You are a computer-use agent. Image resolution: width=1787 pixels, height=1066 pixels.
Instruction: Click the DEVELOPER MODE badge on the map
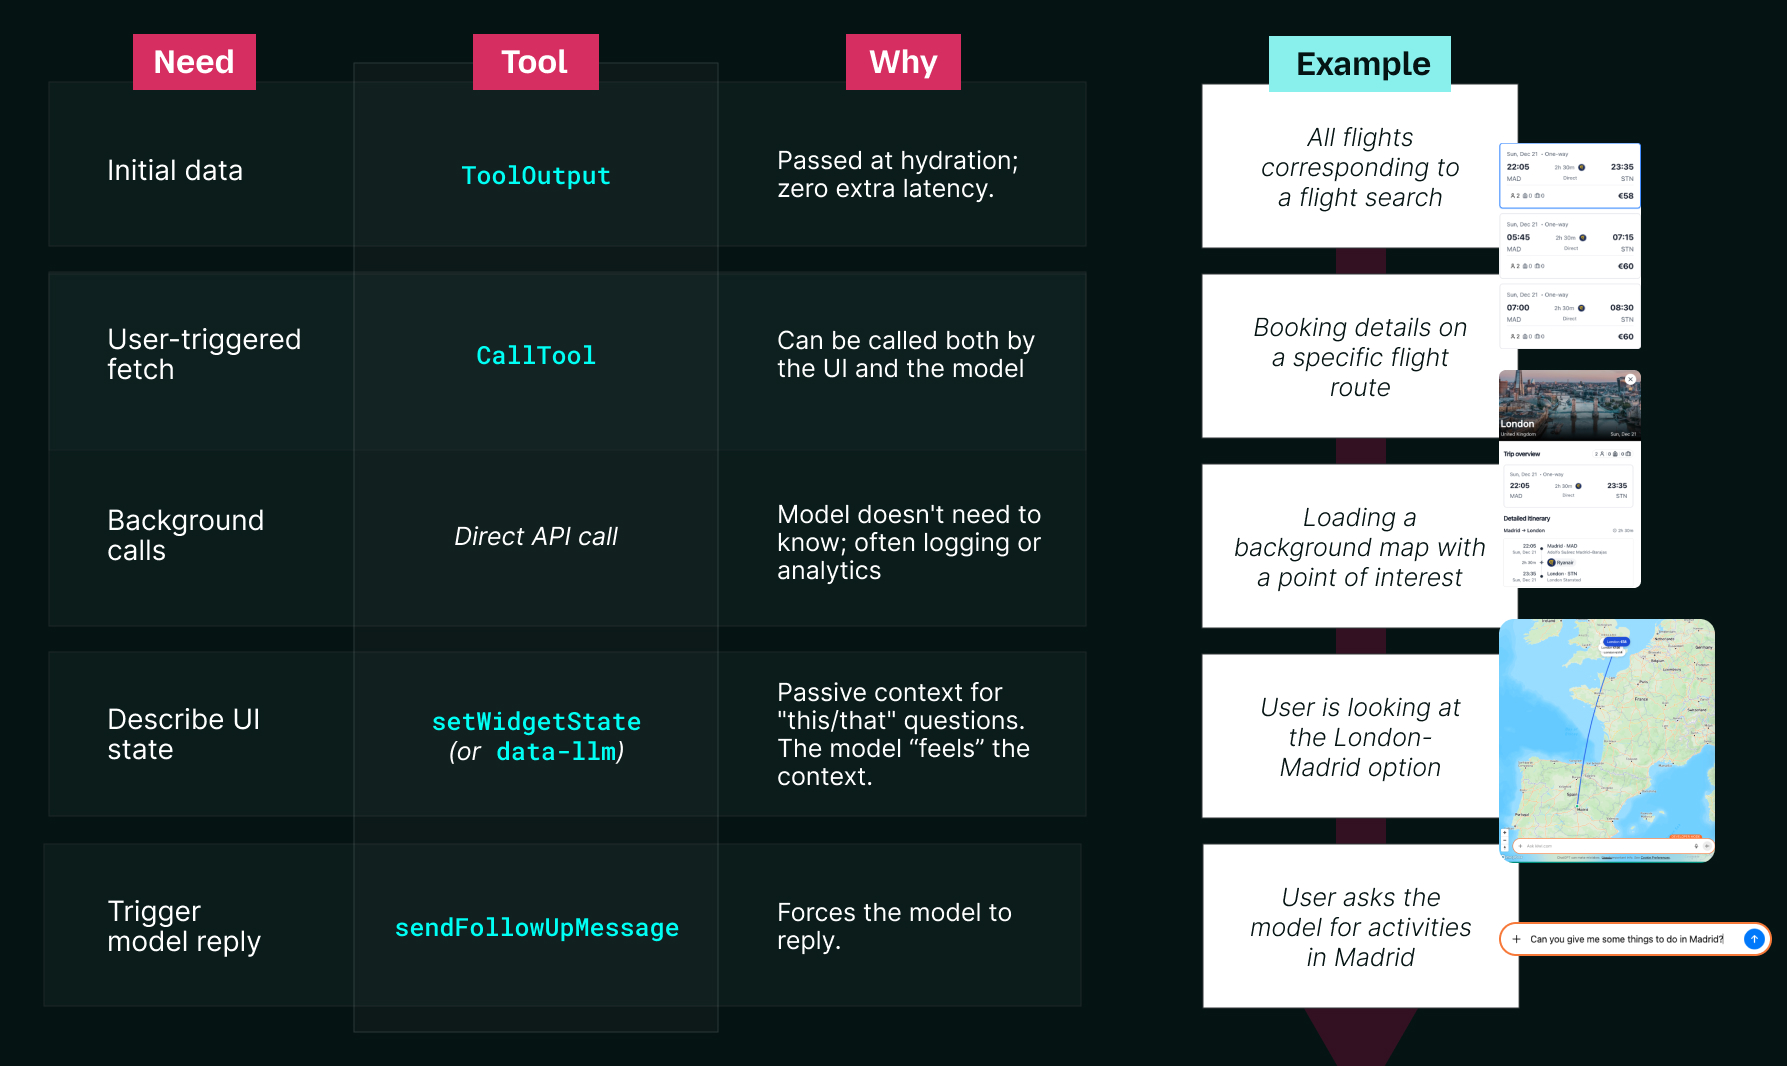click(x=1686, y=837)
